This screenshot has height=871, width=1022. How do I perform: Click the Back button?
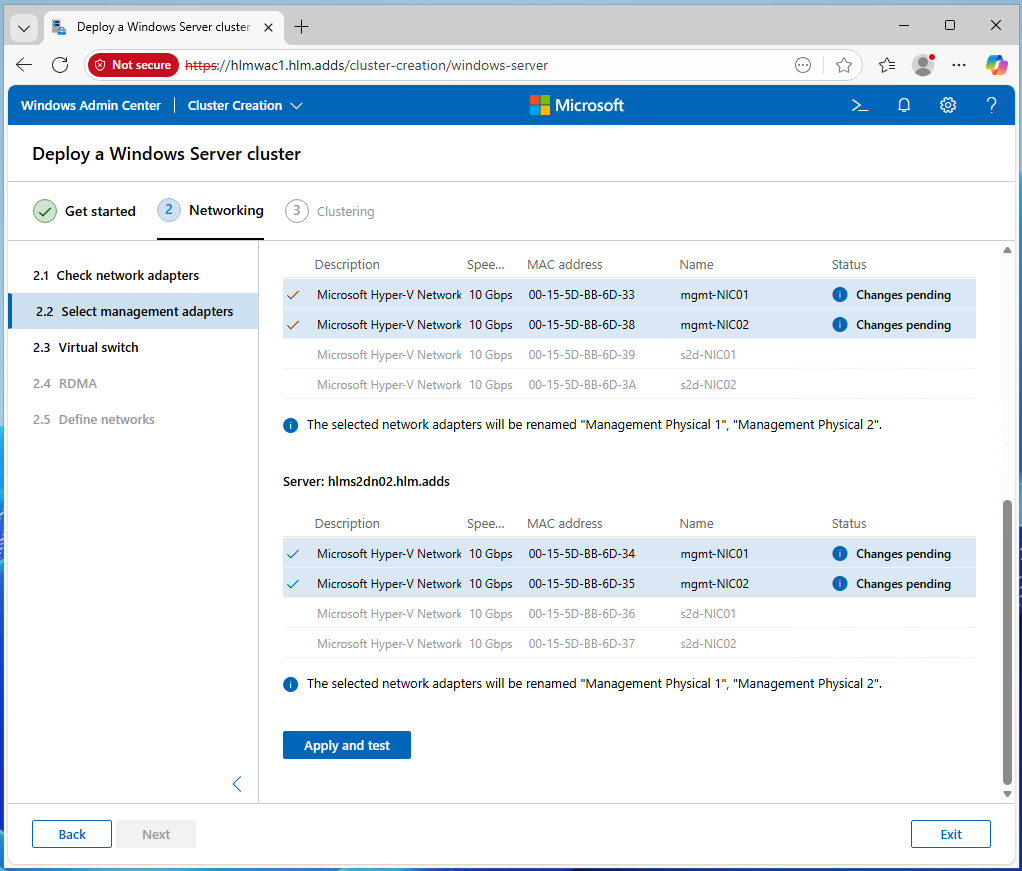(x=72, y=834)
